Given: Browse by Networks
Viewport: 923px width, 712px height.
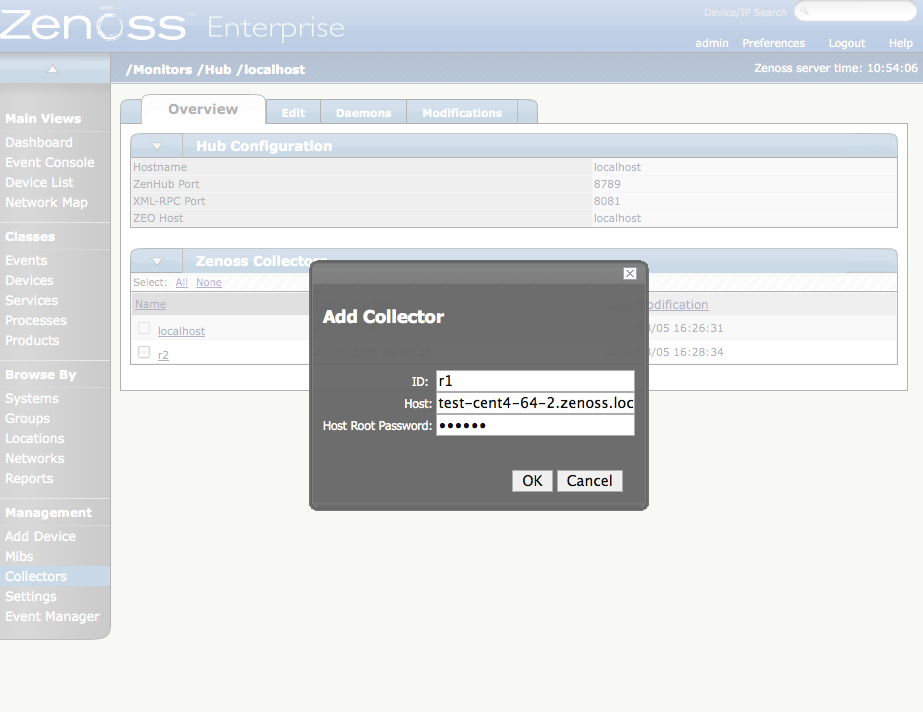Looking at the screenshot, I should pyautogui.click(x=35, y=458).
